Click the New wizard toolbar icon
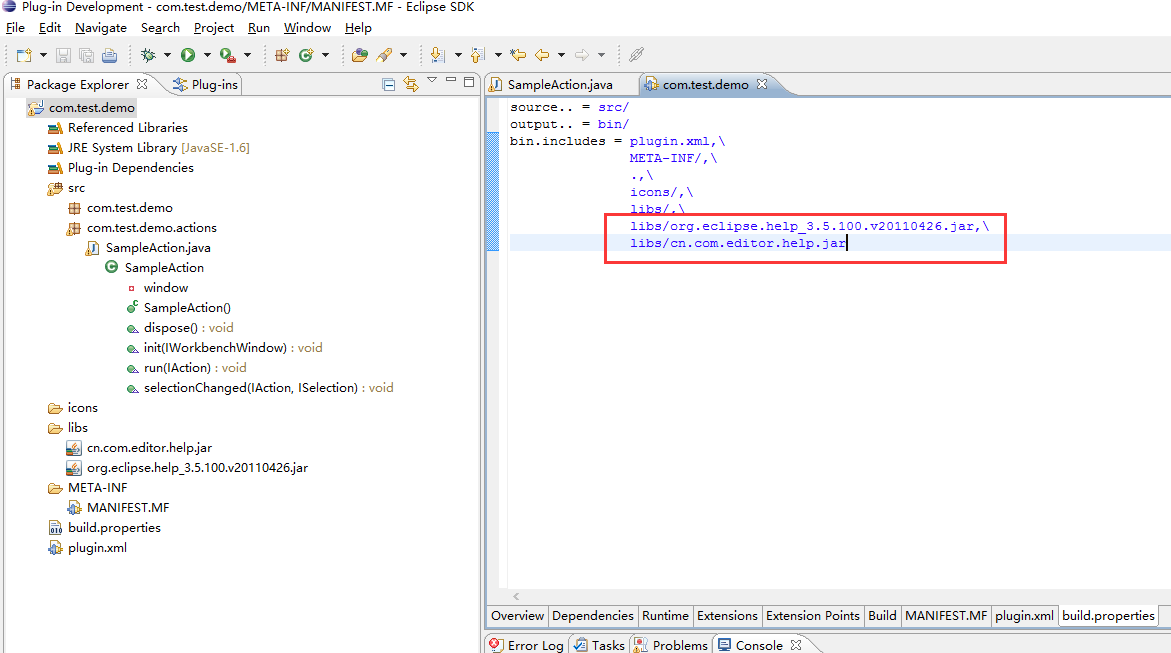Viewport: 1171px width, 653px height. click(24, 55)
